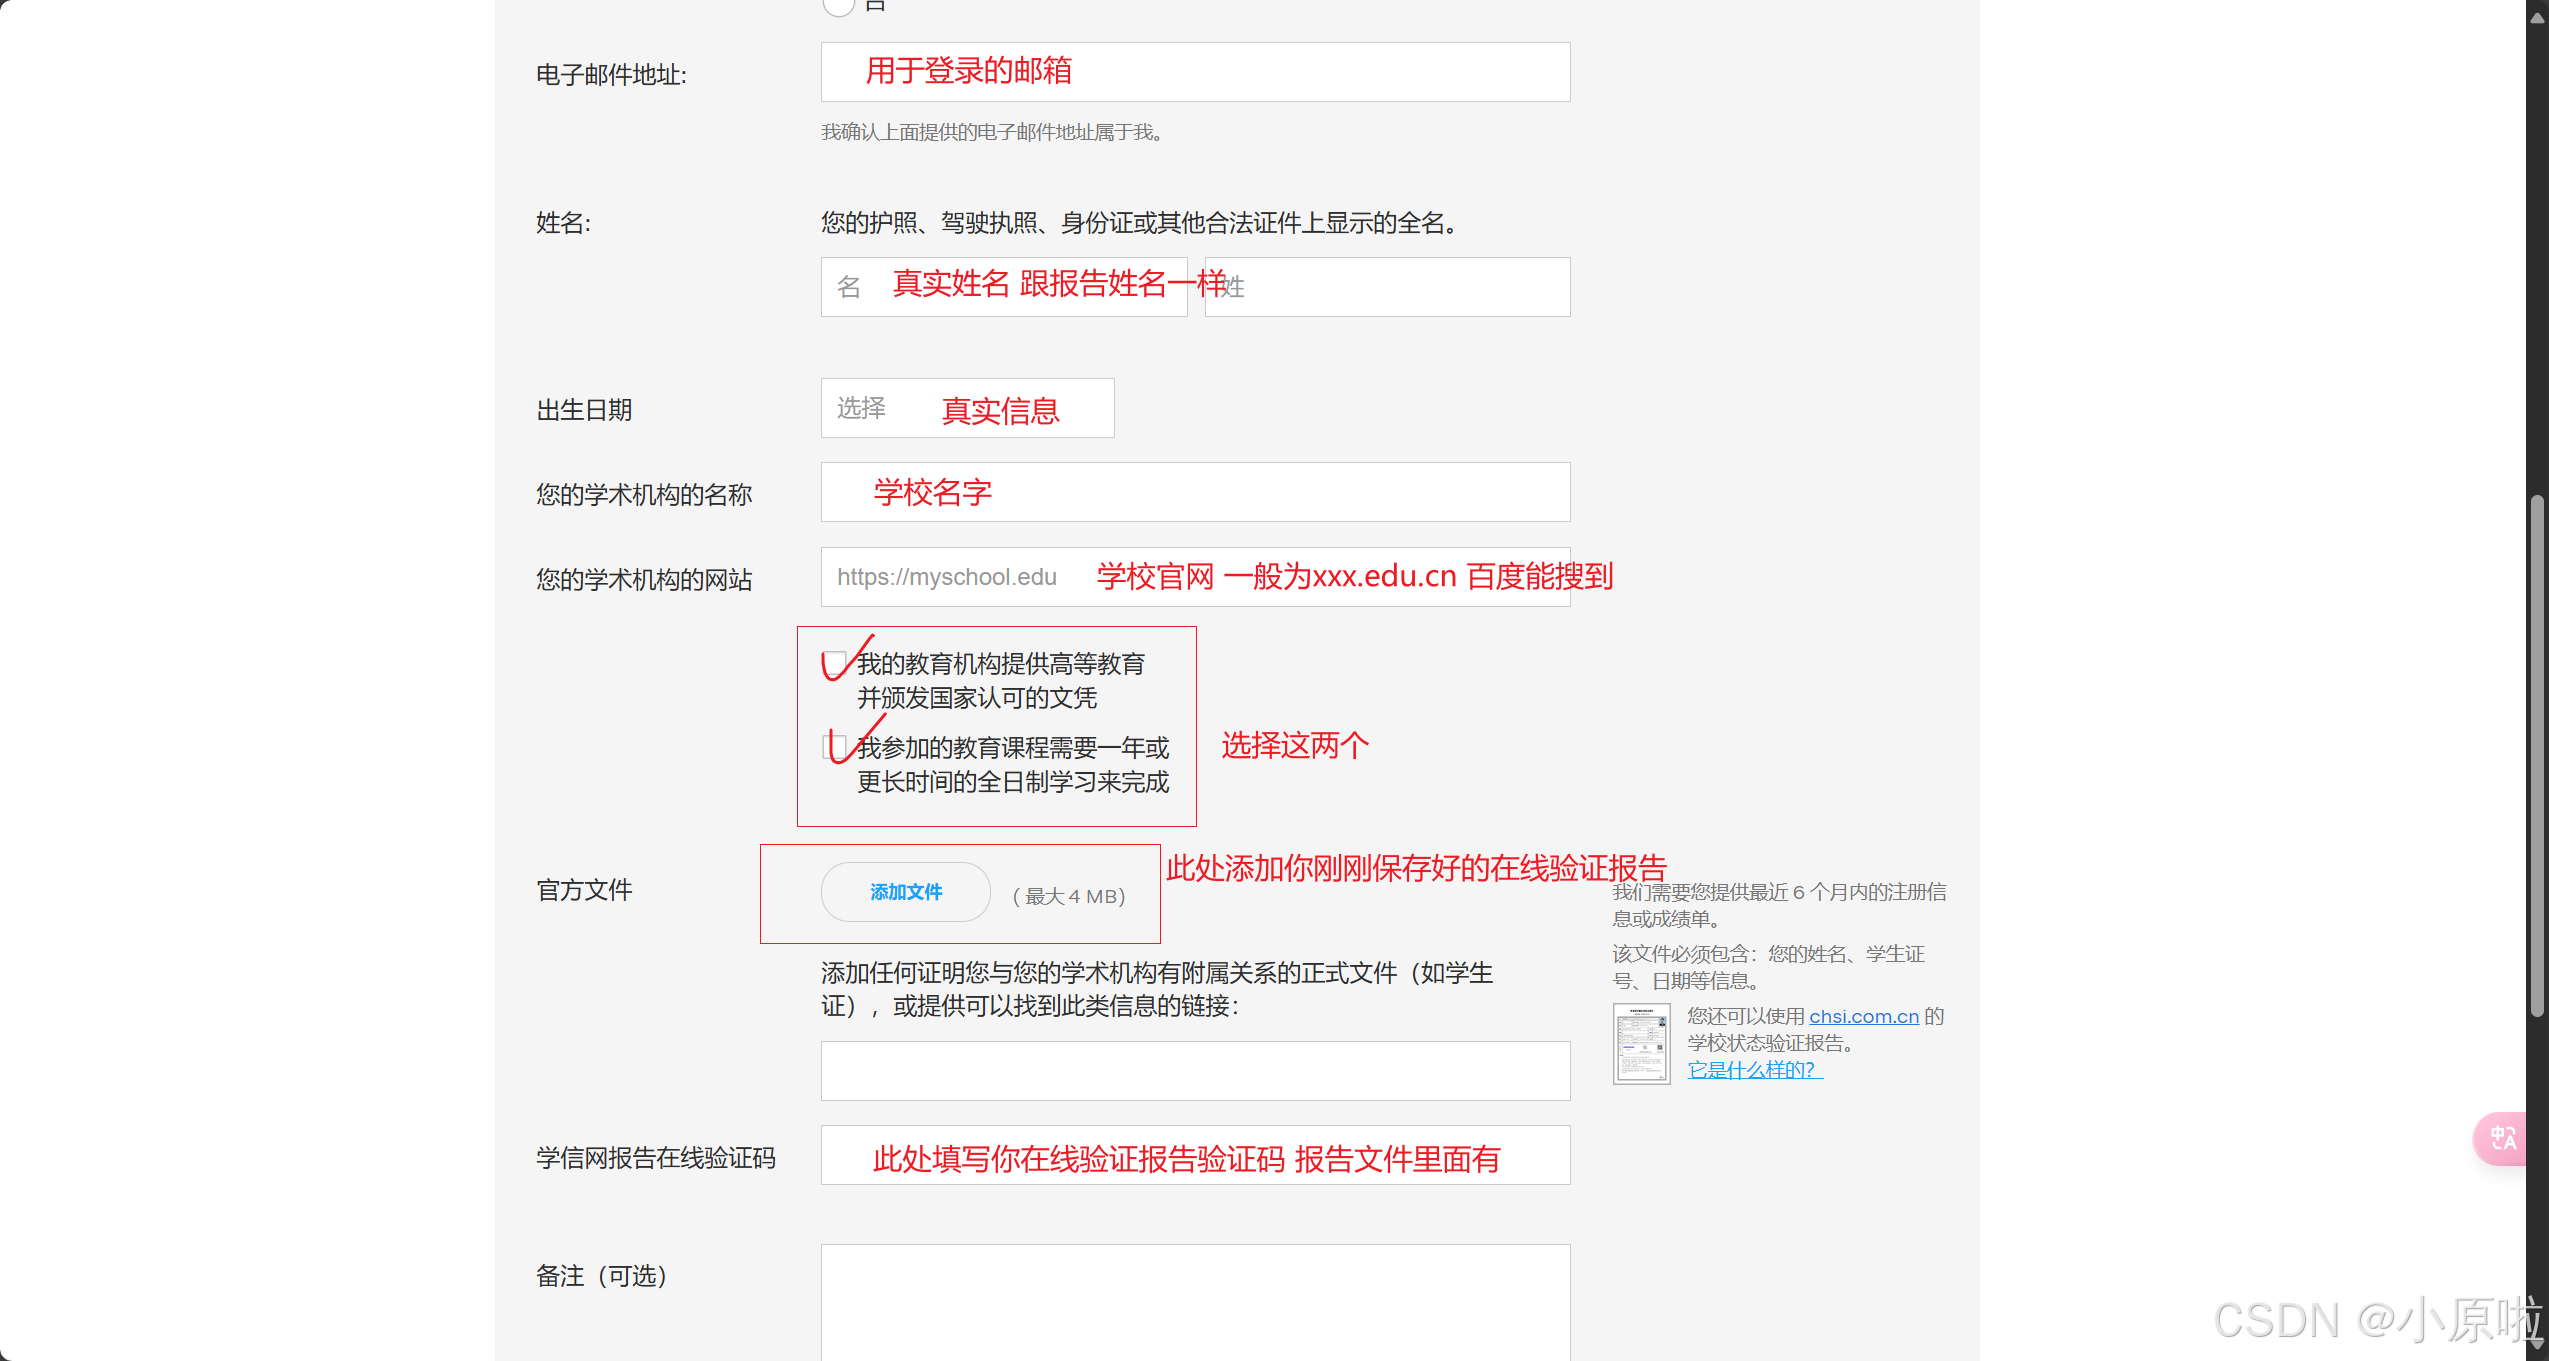The height and width of the screenshot is (1361, 2549).
Task: Click the scrollbar down arrow
Action: click(x=2537, y=1345)
